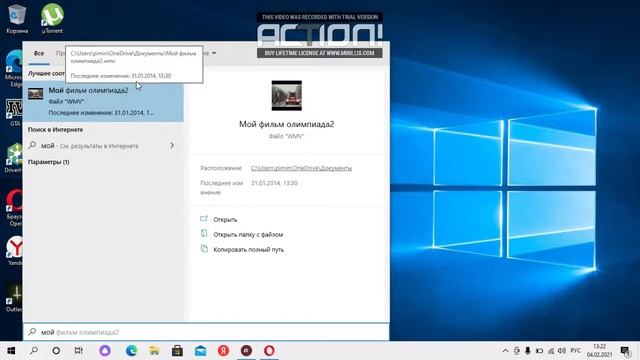Select Мой фильм олимпиада2 best match result

[104, 101]
